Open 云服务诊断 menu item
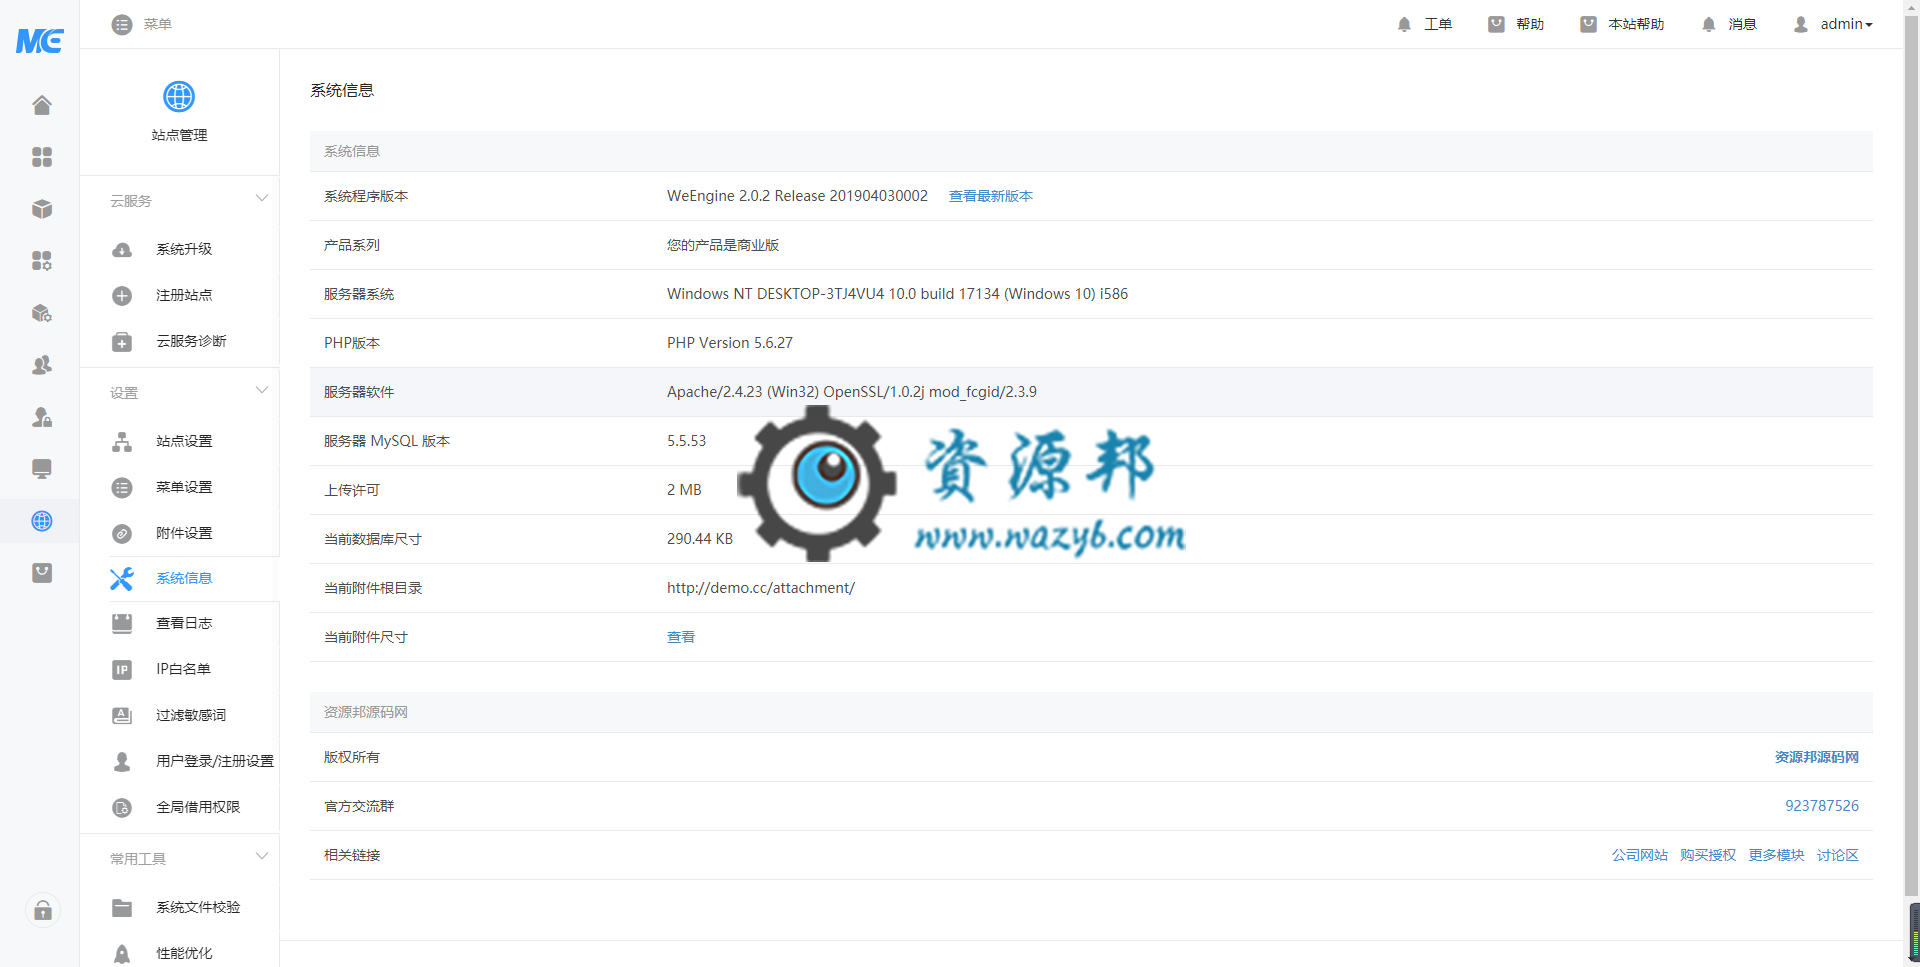The width and height of the screenshot is (1920, 967). tap(191, 341)
